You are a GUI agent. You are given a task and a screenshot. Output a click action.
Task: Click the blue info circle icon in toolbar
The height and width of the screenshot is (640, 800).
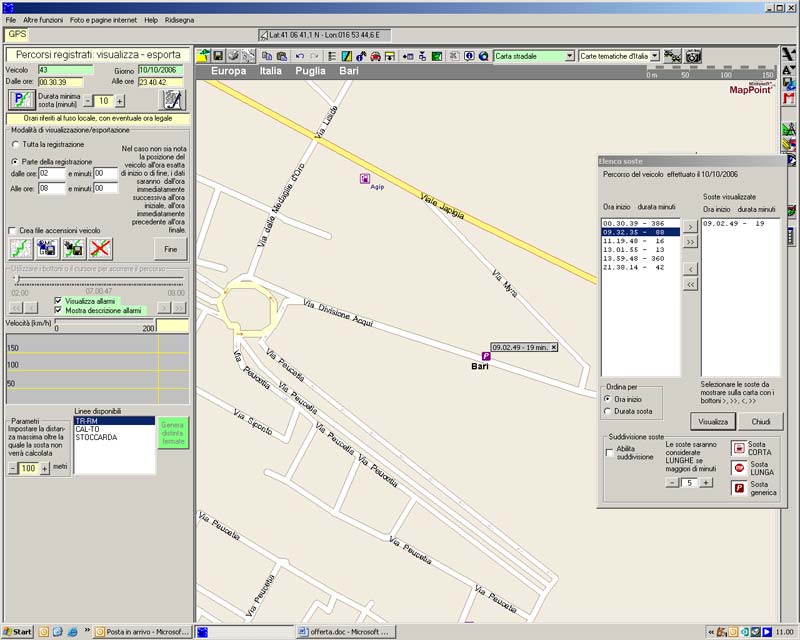[x=469, y=56]
